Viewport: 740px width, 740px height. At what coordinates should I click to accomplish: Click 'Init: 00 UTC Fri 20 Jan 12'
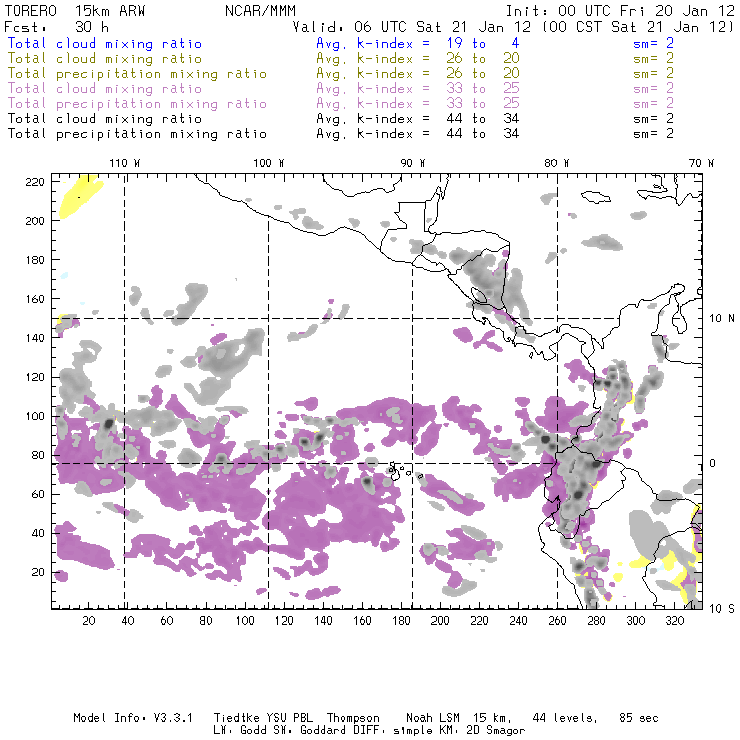pos(620,11)
